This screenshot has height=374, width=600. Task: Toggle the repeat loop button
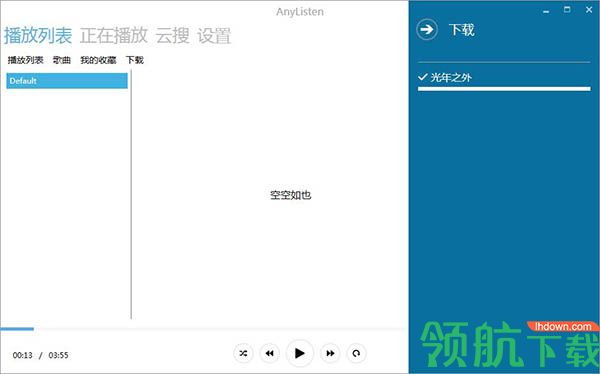[356, 353]
